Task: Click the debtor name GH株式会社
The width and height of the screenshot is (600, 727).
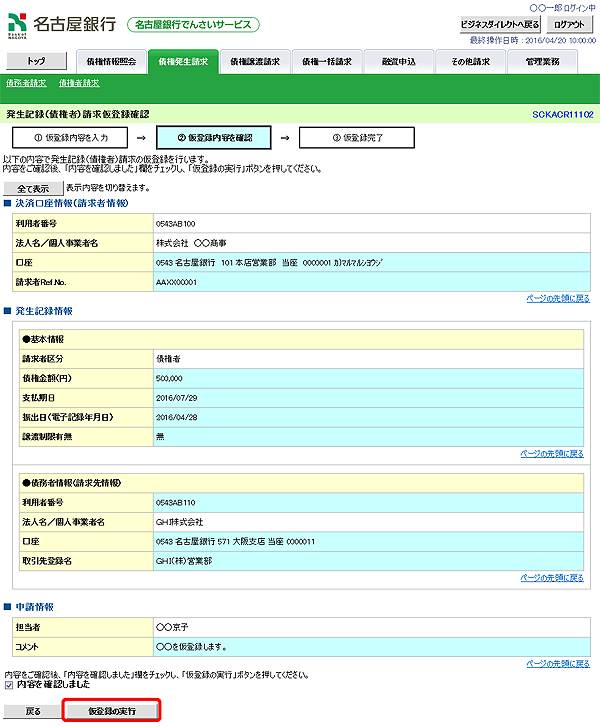Action: point(179,523)
